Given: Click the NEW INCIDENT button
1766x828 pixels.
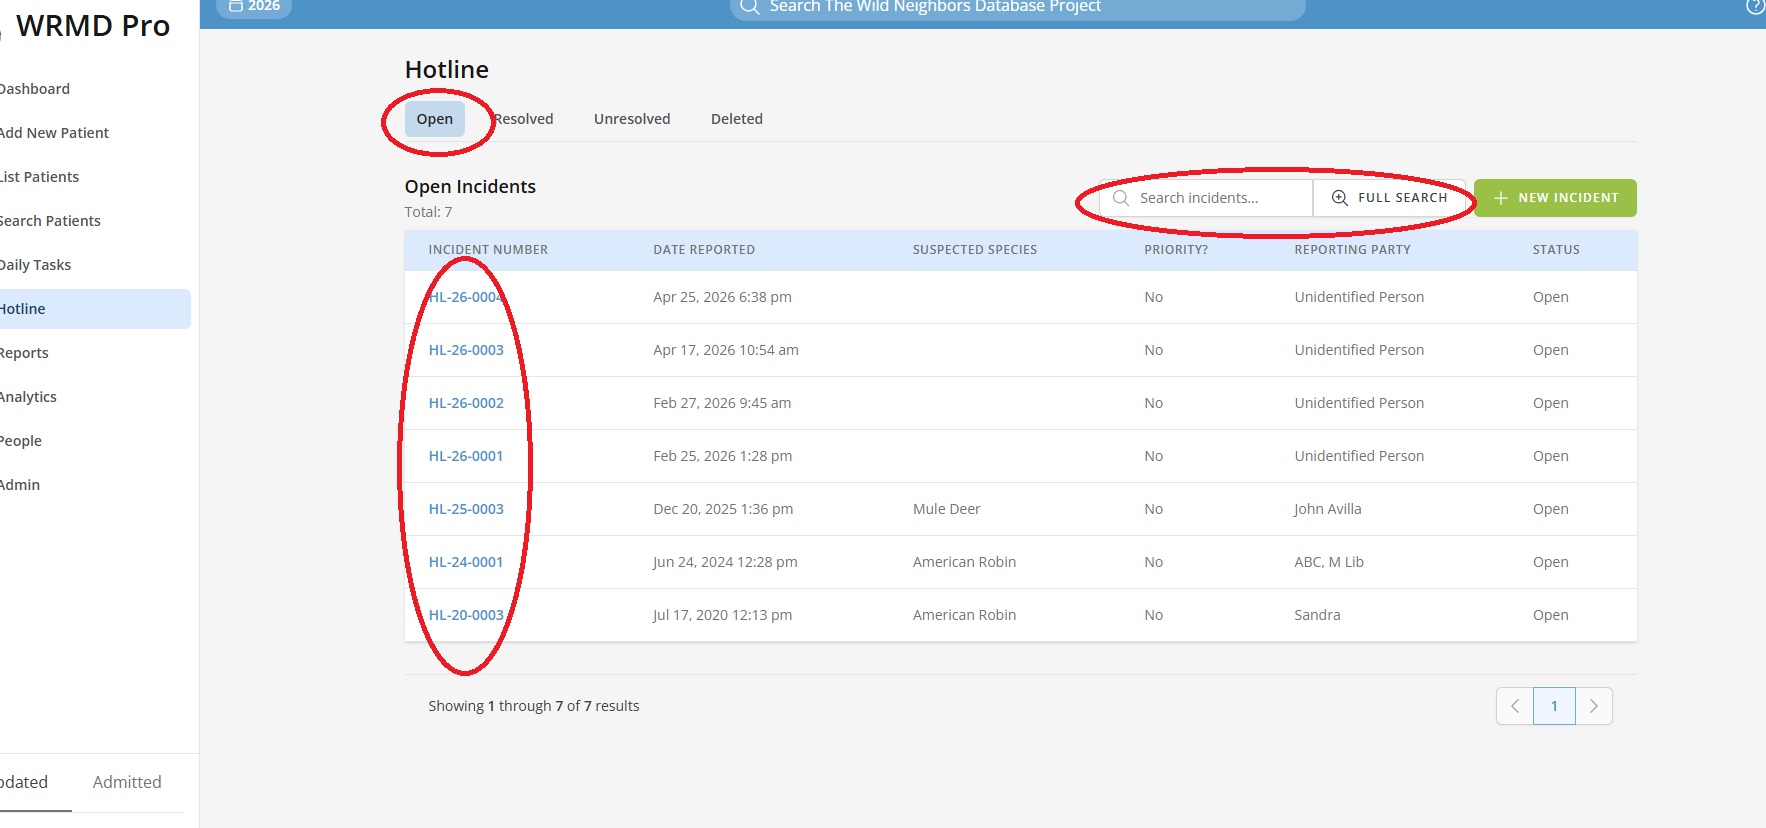Looking at the screenshot, I should click(x=1555, y=198).
